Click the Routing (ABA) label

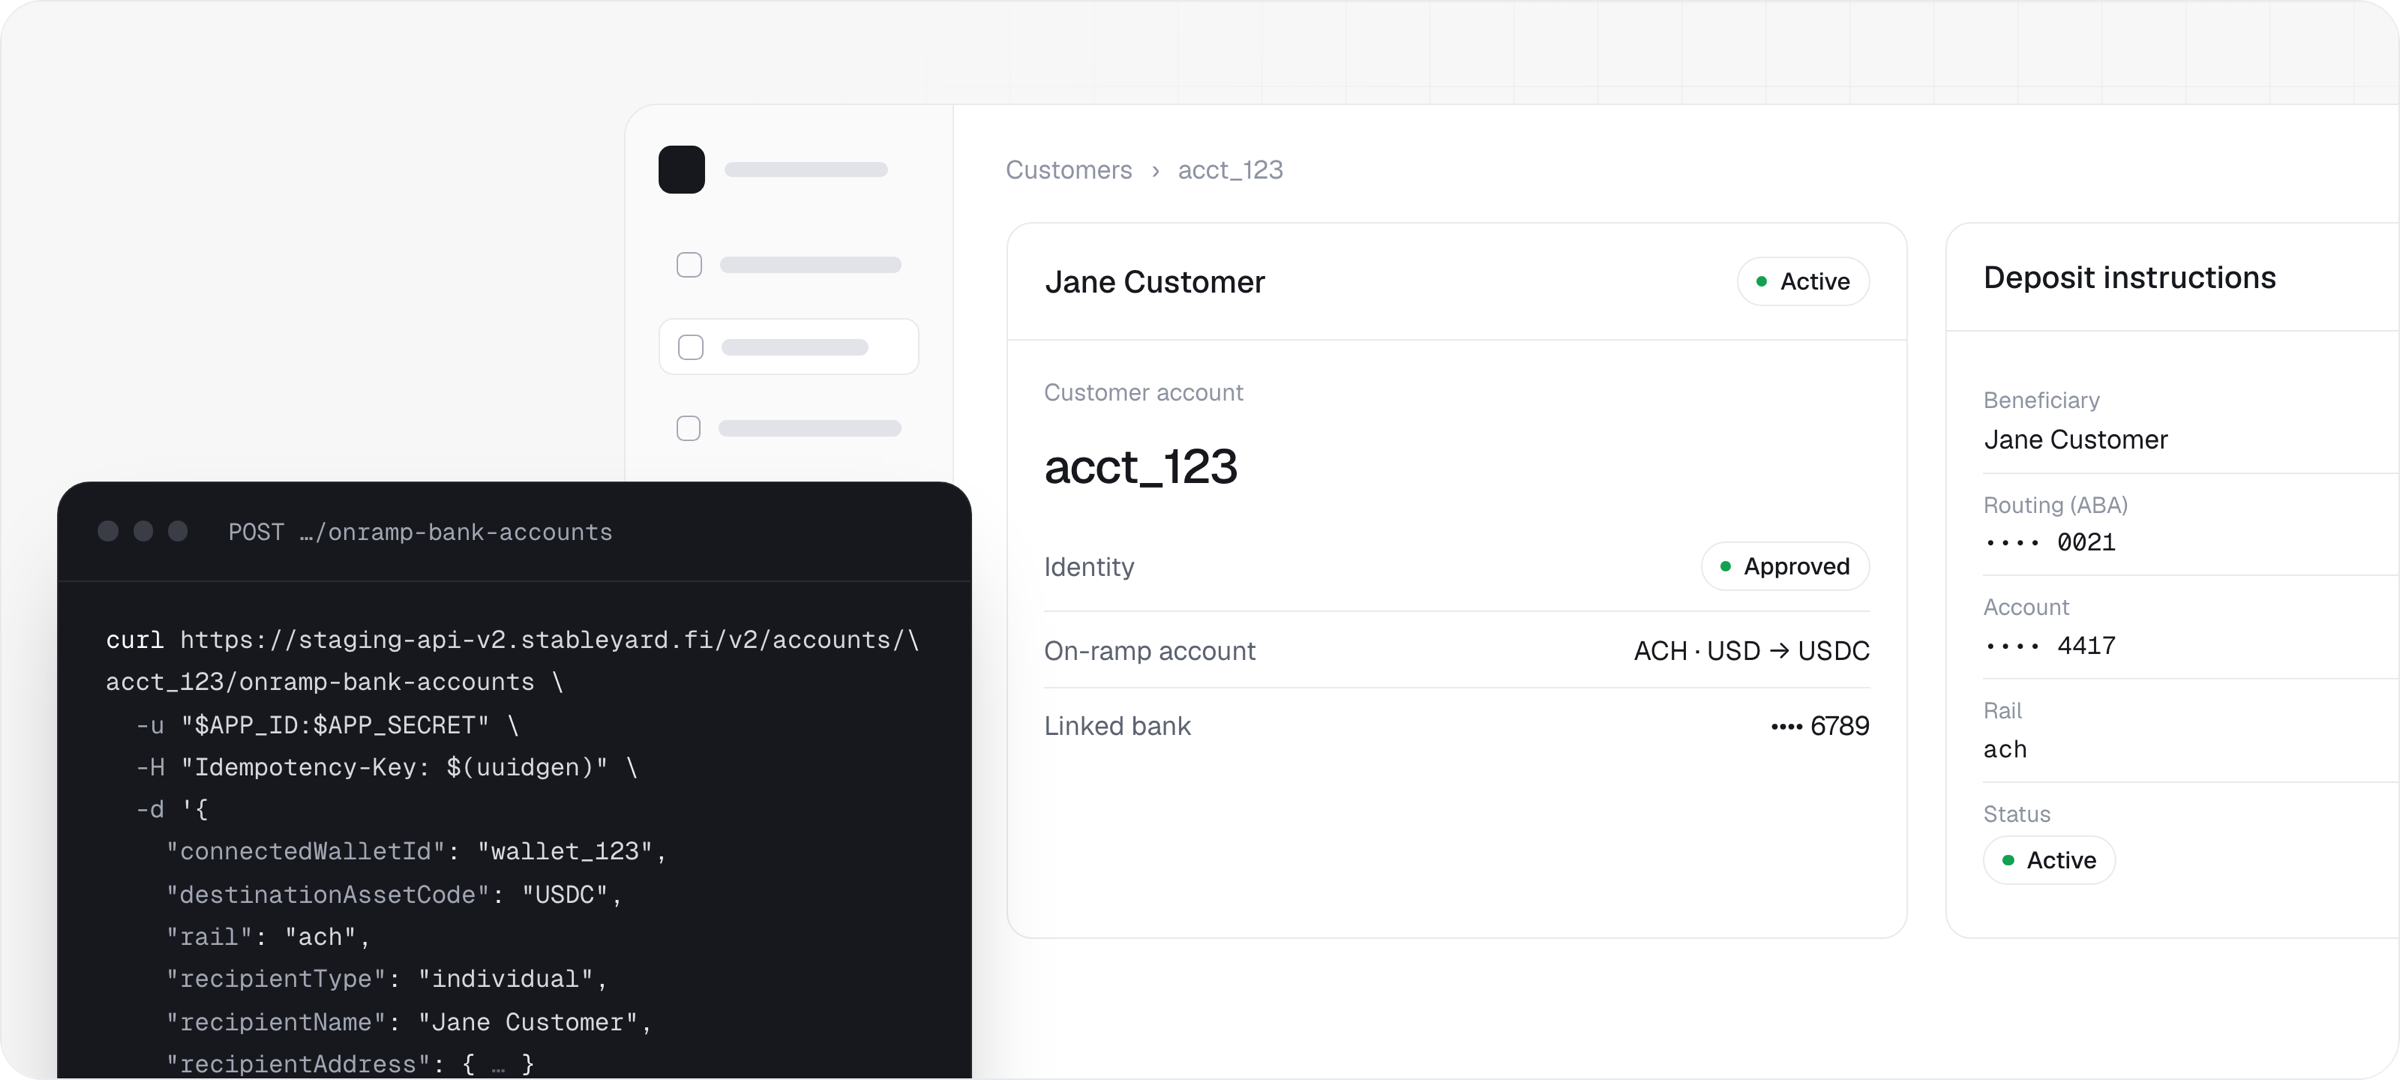click(2055, 505)
